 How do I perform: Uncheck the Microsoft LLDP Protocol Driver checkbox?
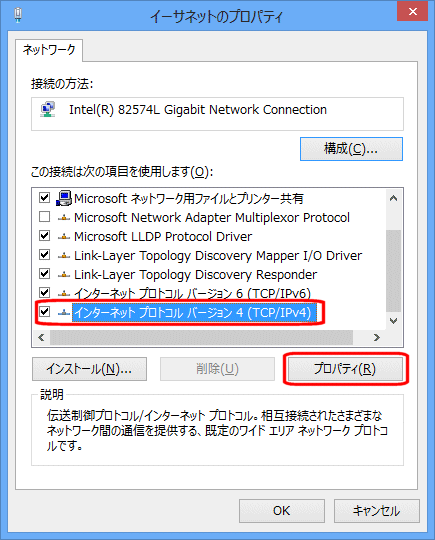tap(44, 236)
